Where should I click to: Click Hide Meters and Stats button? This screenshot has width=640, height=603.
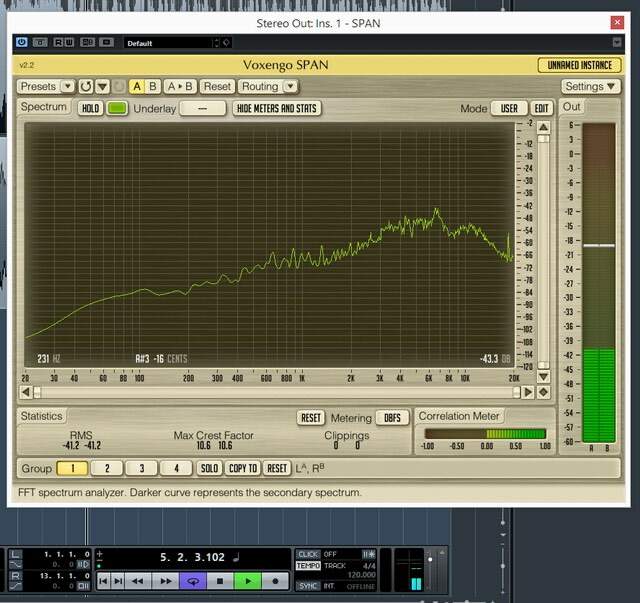[277, 108]
